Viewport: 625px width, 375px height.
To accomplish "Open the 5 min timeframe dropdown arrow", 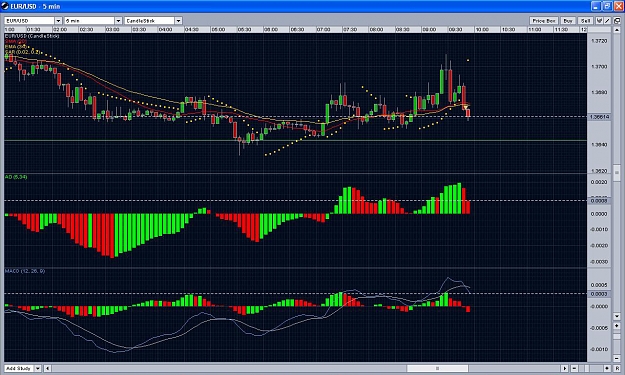I will 118,21.
